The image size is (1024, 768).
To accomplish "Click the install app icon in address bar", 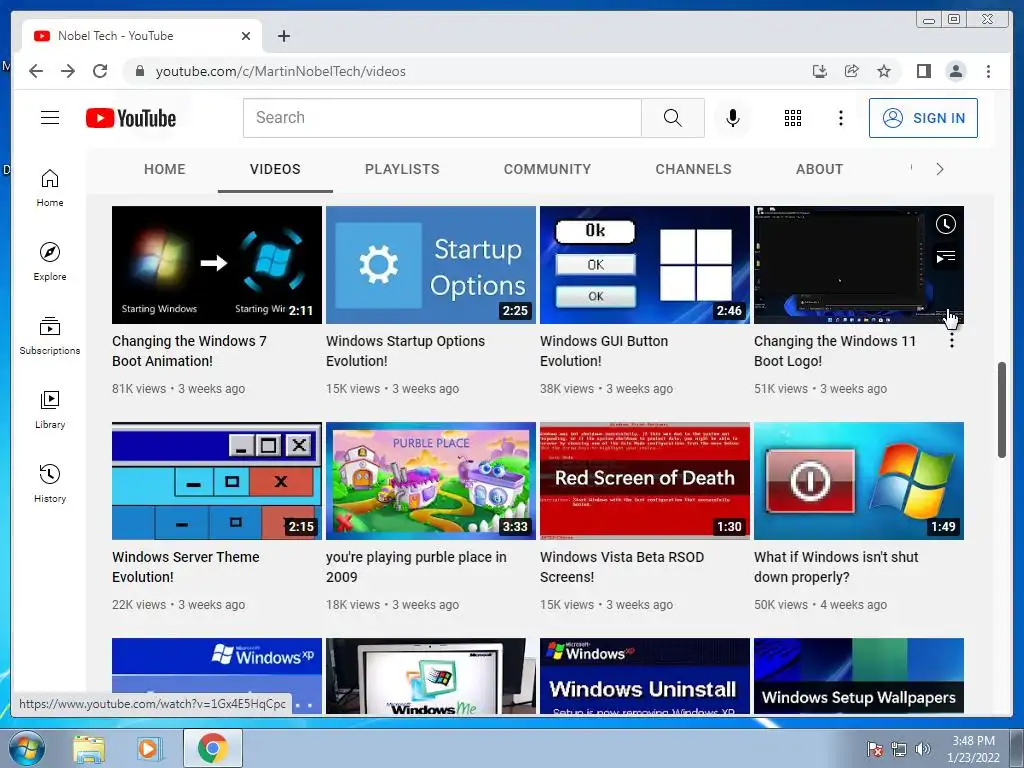I will tap(820, 71).
